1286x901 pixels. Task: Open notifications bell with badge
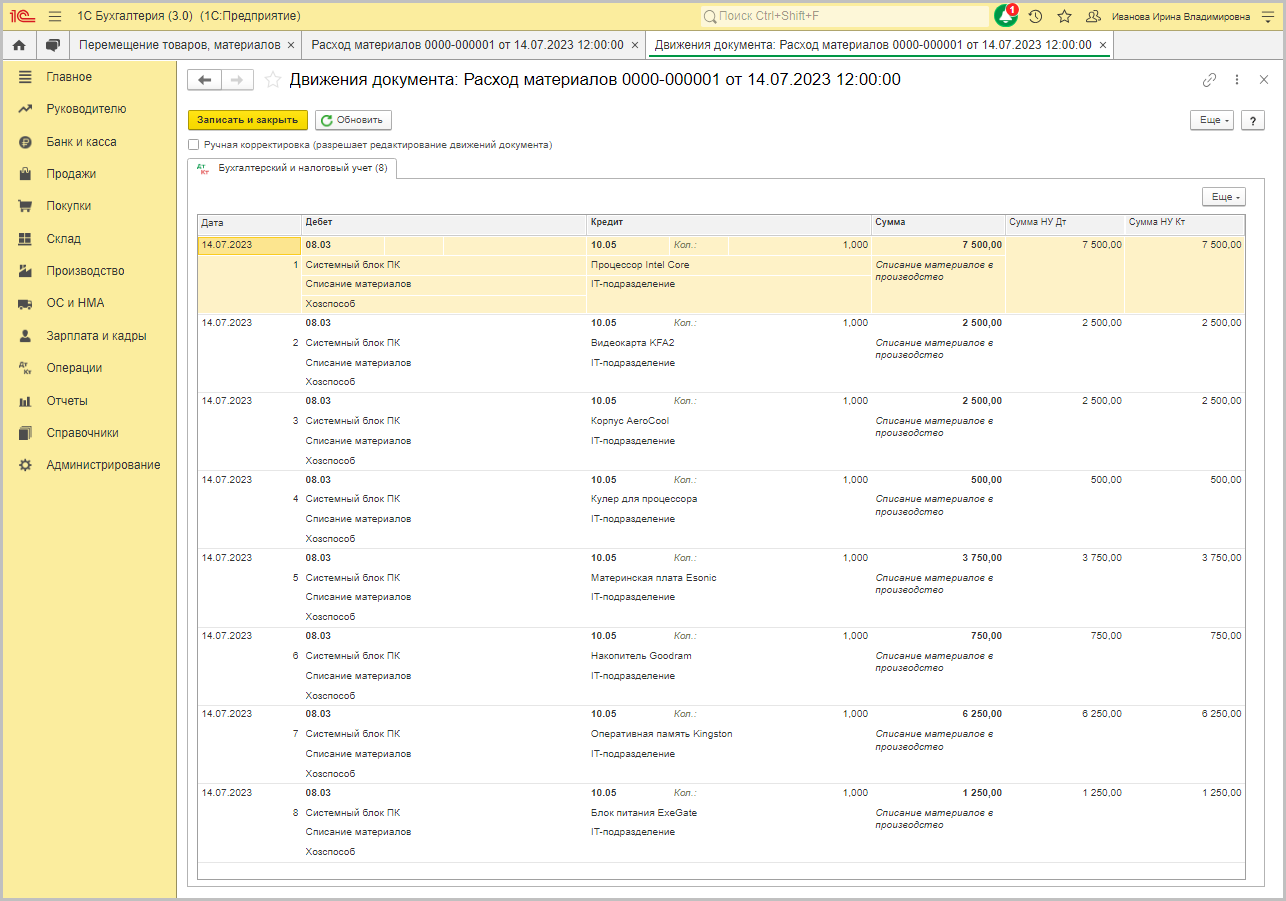[1005, 16]
